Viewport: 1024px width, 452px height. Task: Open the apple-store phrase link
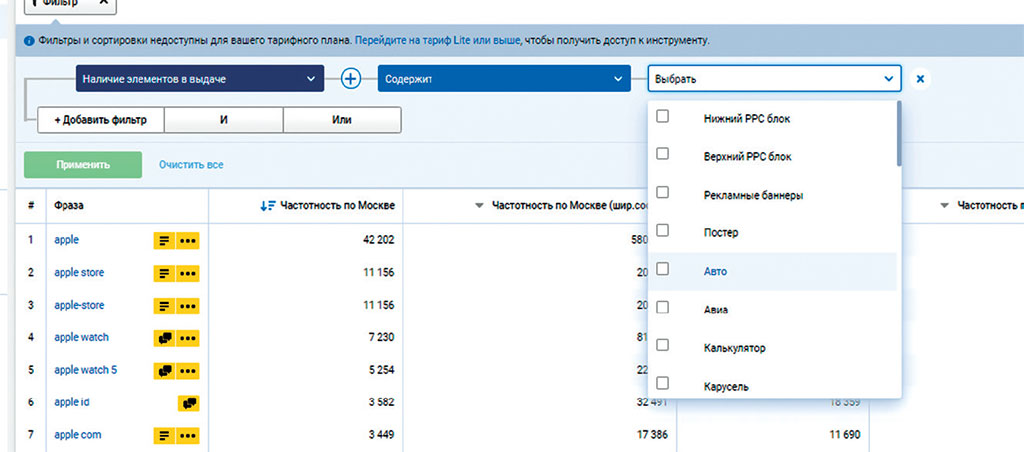[79, 306]
